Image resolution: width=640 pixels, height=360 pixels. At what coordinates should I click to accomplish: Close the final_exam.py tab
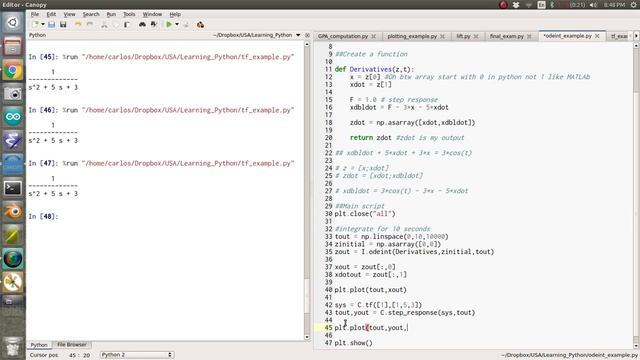coord(529,36)
